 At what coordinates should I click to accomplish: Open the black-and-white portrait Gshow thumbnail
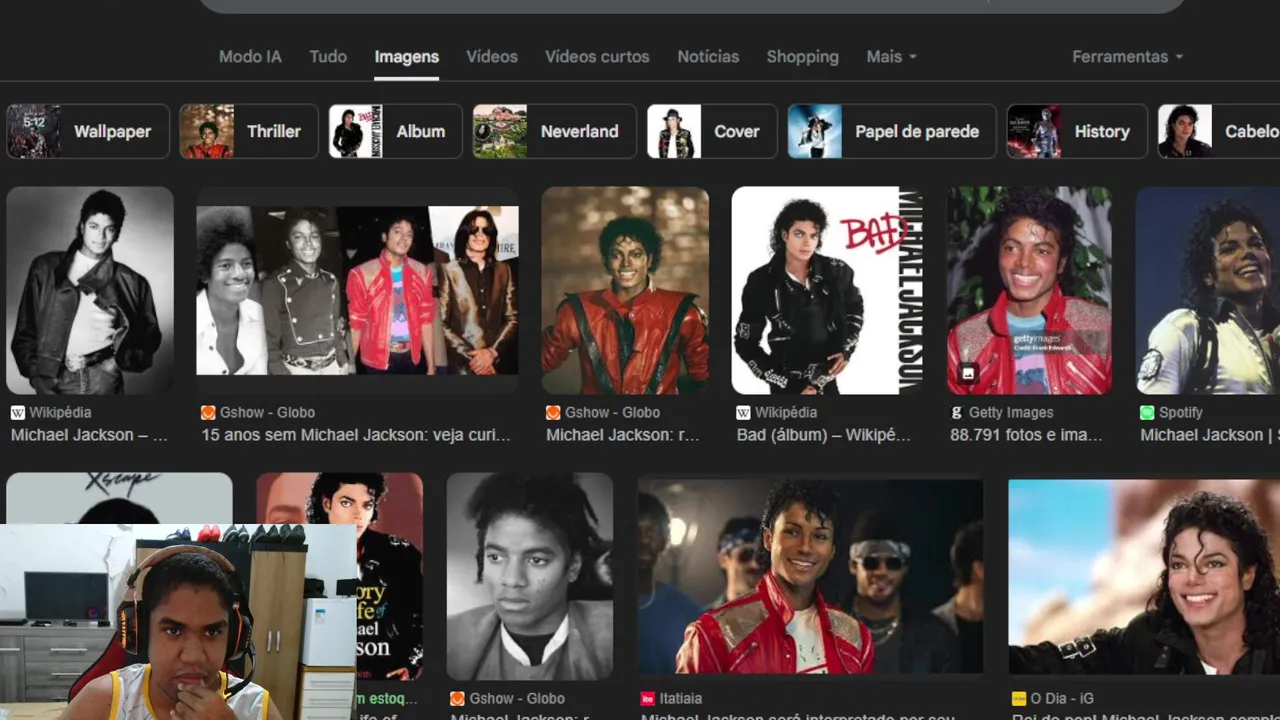(530, 577)
